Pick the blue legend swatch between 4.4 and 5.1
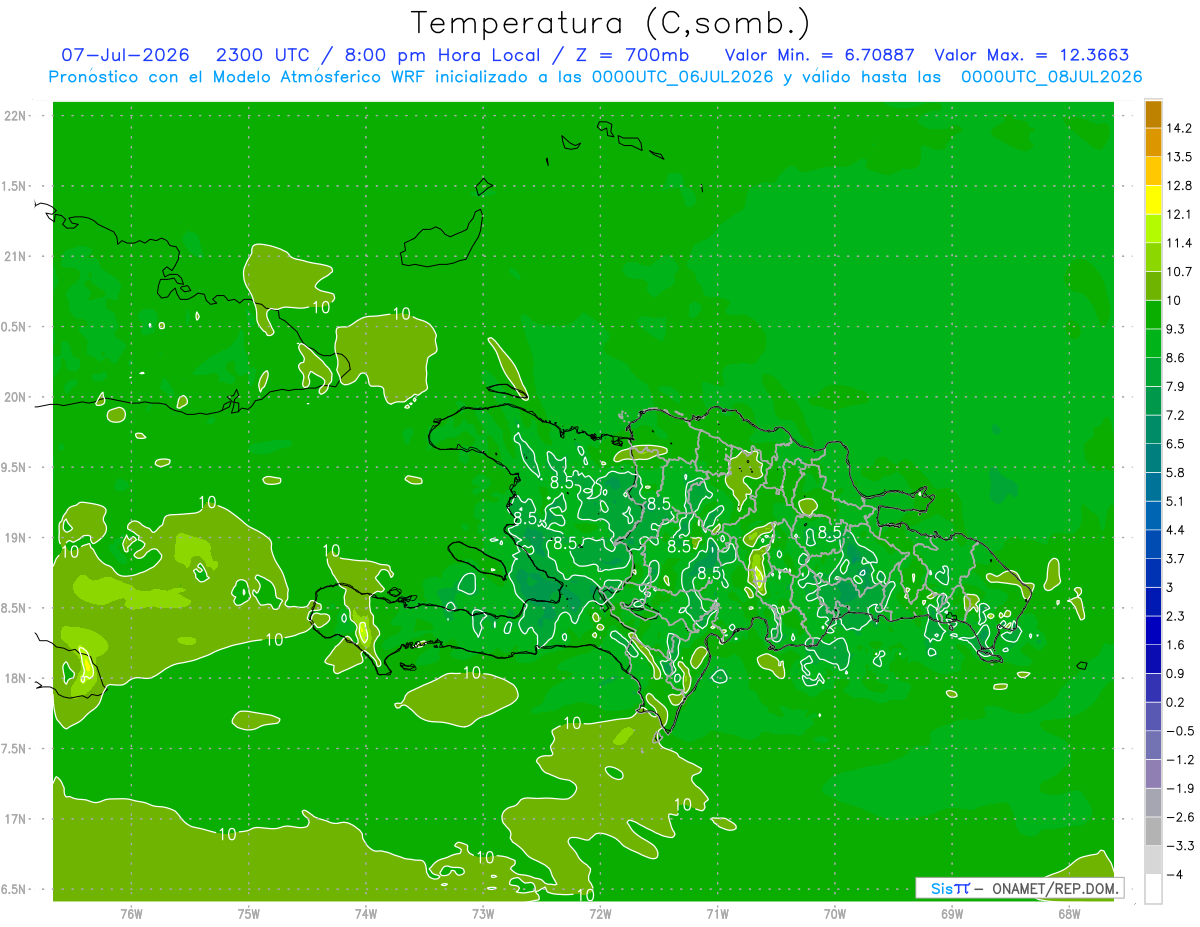This screenshot has width=1200, height=927. [1153, 516]
